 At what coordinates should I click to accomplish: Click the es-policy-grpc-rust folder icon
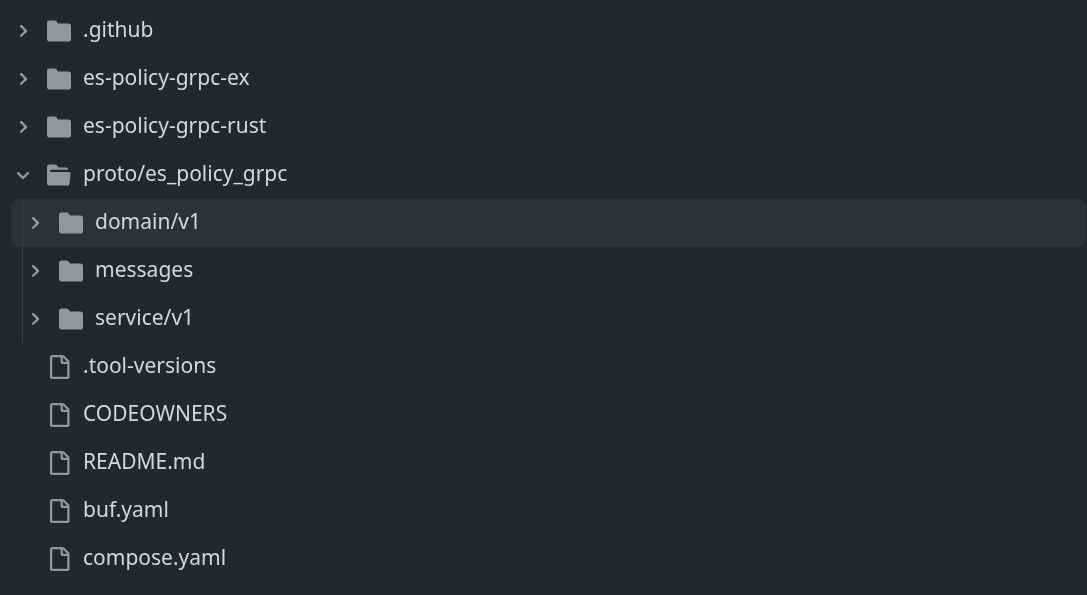(59, 126)
